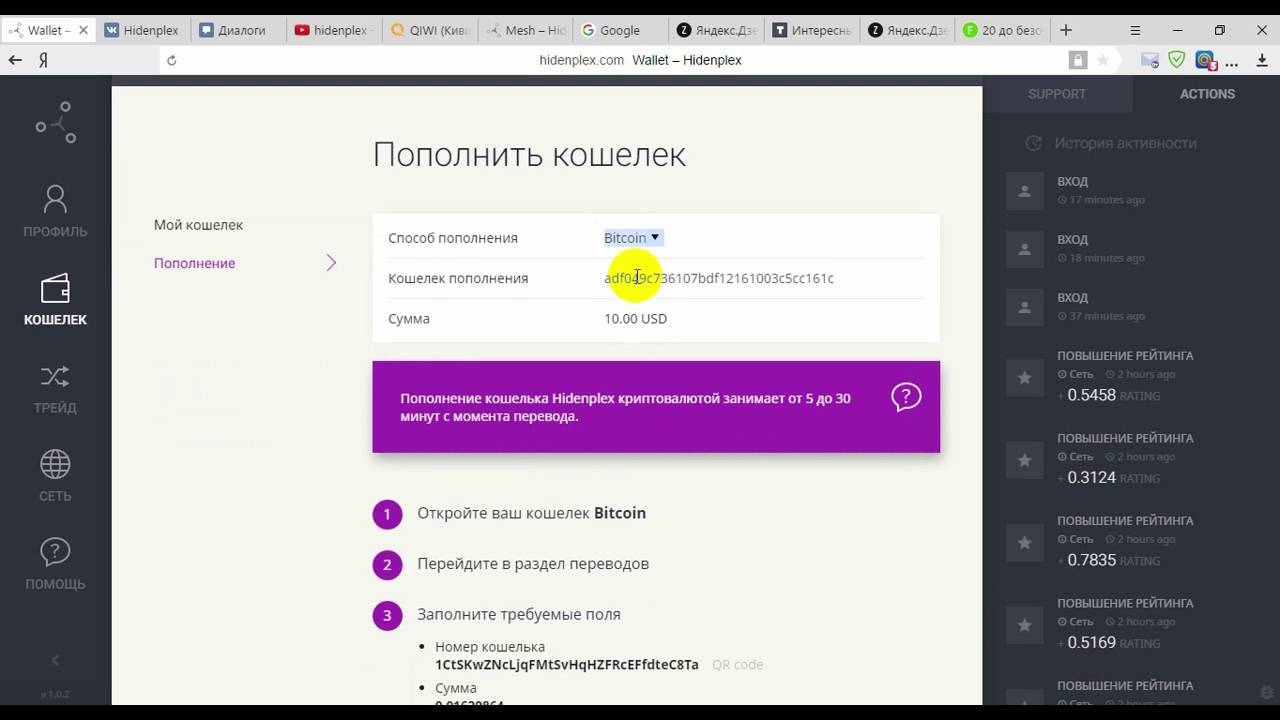Click step 3 Заполните требуемые поля
The image size is (1280, 720).
point(519,614)
